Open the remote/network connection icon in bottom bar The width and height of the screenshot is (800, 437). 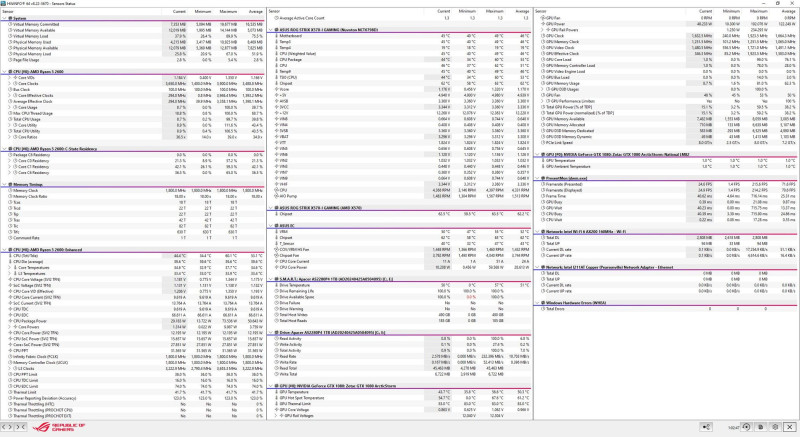point(707,427)
